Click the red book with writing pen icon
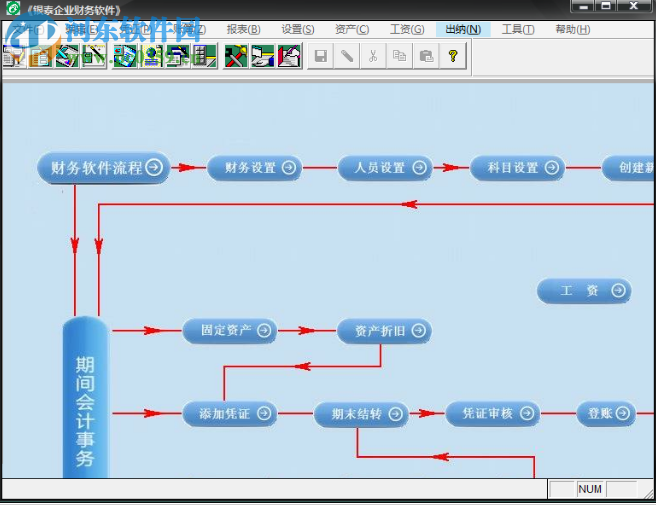The height and width of the screenshot is (505, 656). coord(289,56)
